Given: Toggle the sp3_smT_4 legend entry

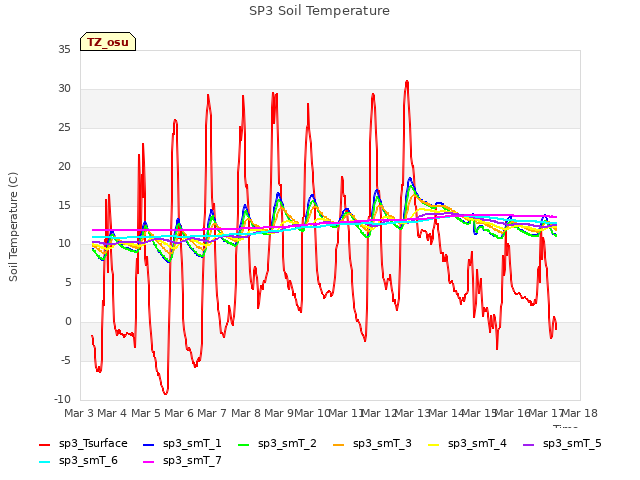Looking at the screenshot, I should coord(467,444).
